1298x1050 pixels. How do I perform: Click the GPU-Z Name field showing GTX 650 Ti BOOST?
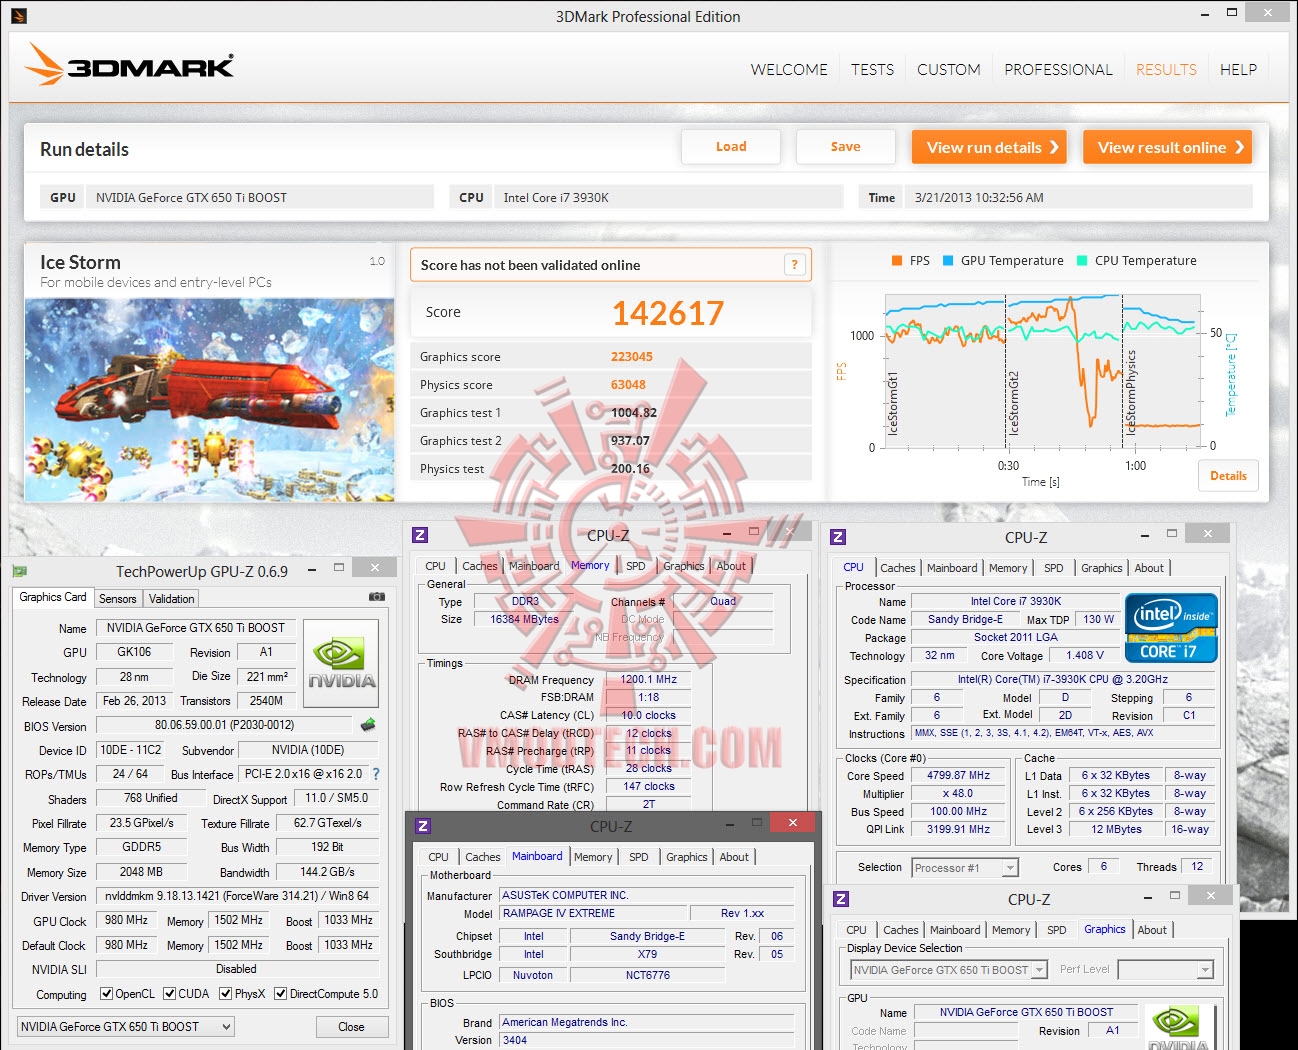click(x=196, y=628)
